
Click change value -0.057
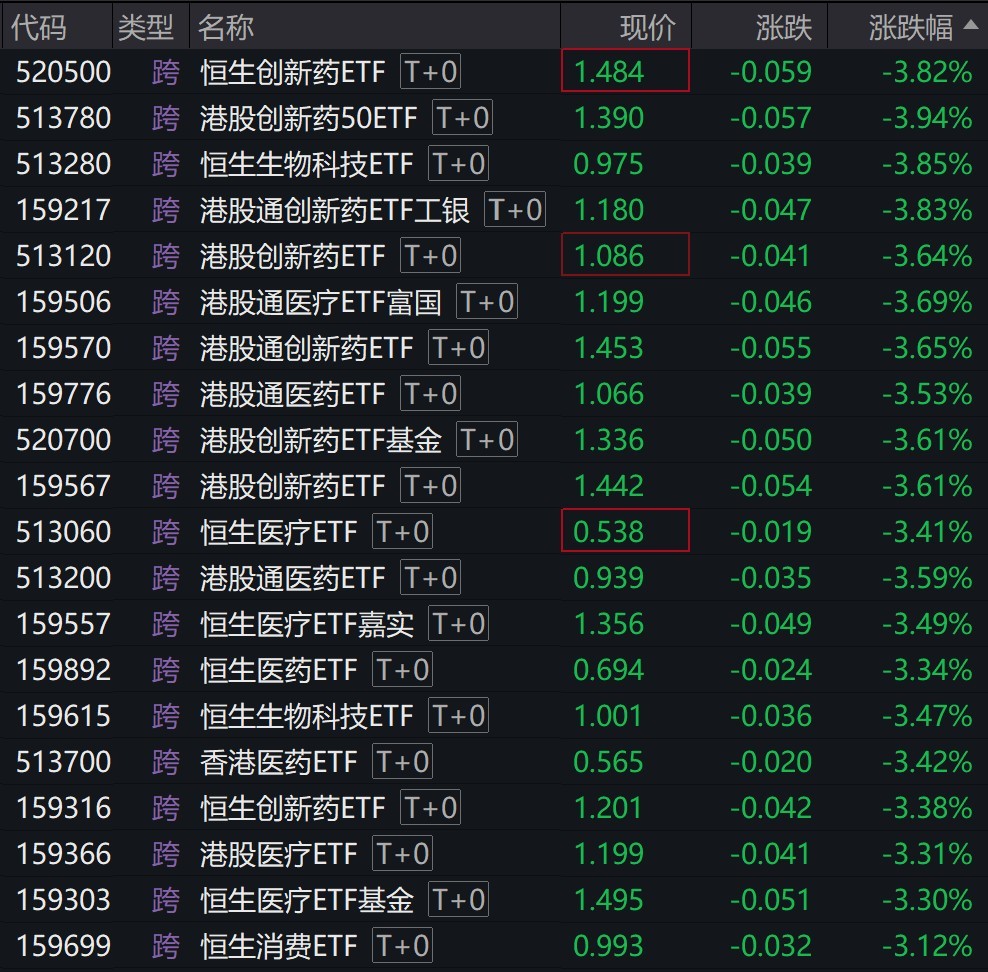click(771, 118)
